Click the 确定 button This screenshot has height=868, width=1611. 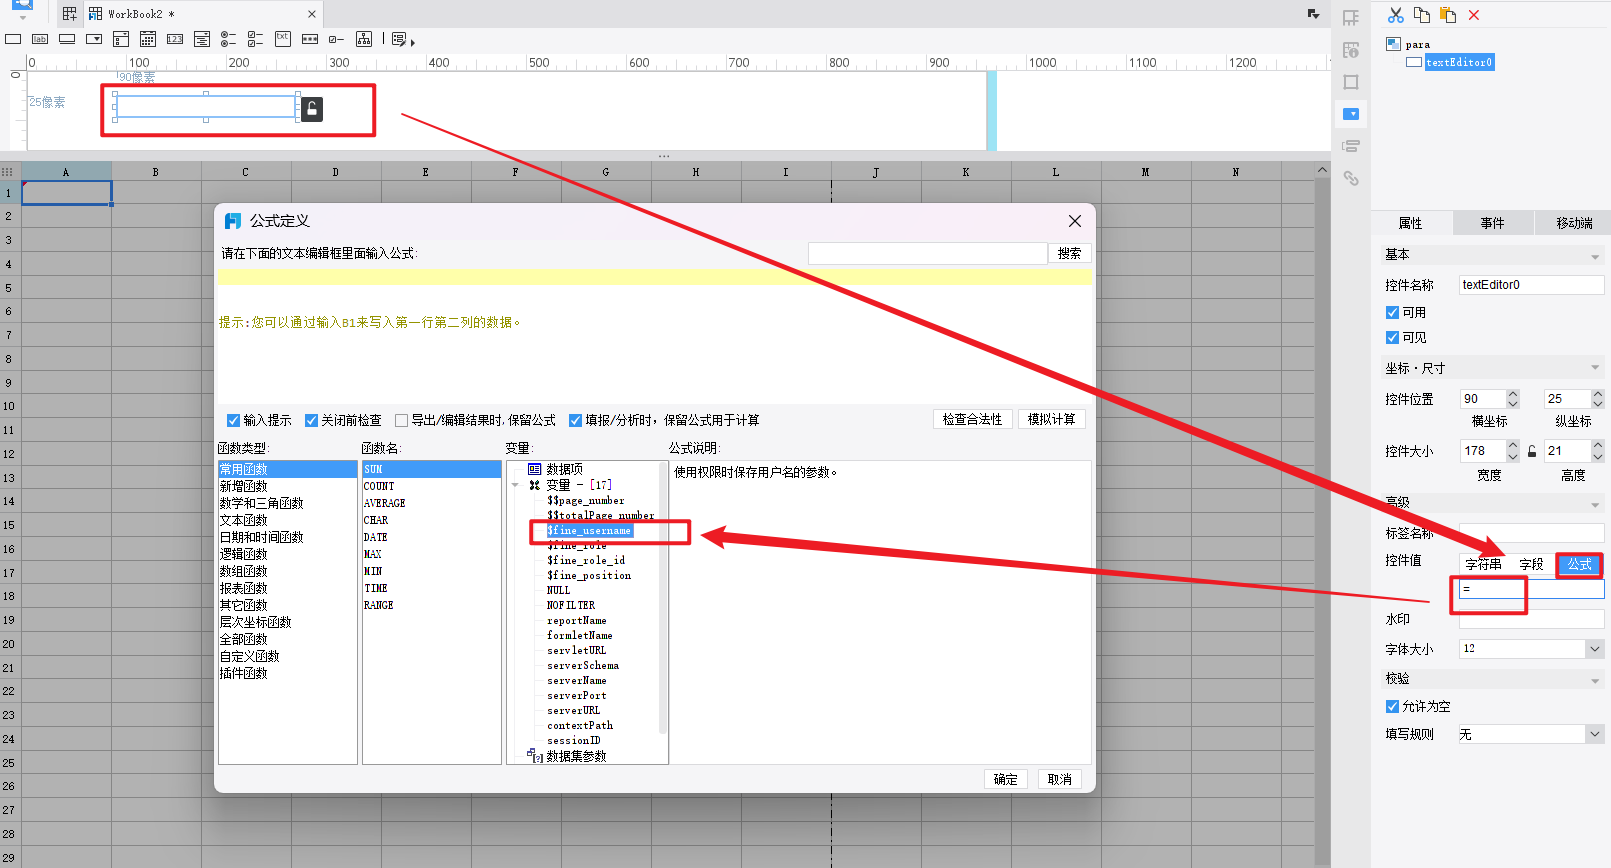click(1006, 779)
